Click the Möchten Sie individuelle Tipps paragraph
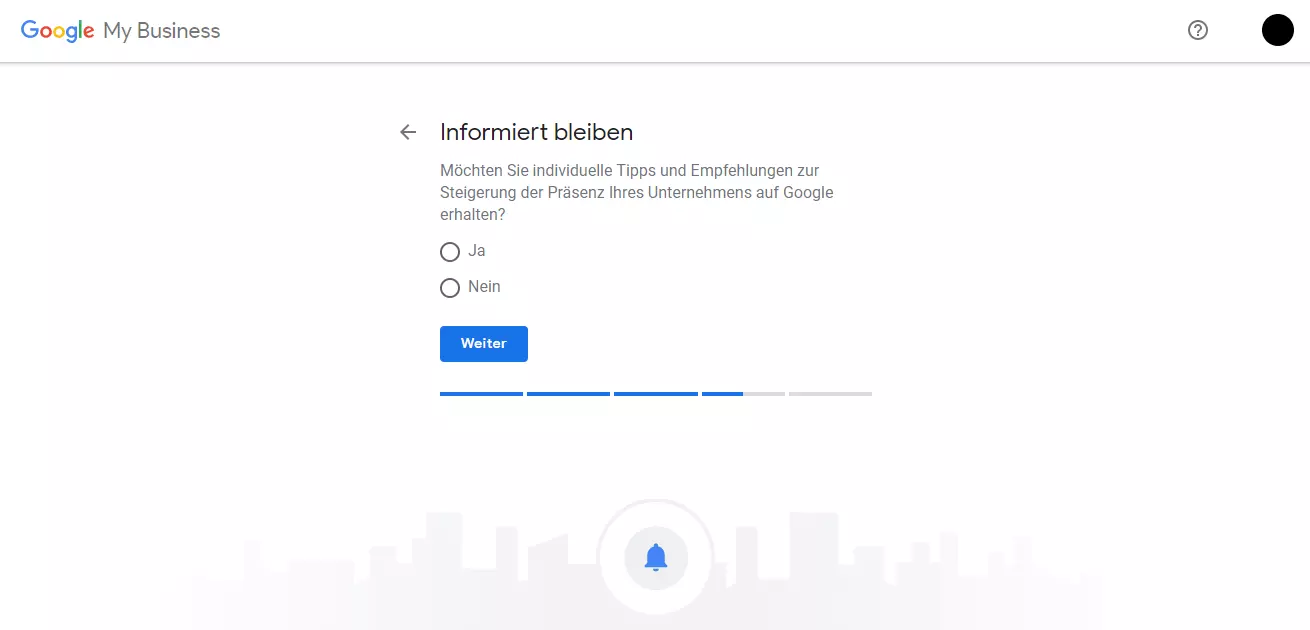1310x630 pixels. point(636,193)
